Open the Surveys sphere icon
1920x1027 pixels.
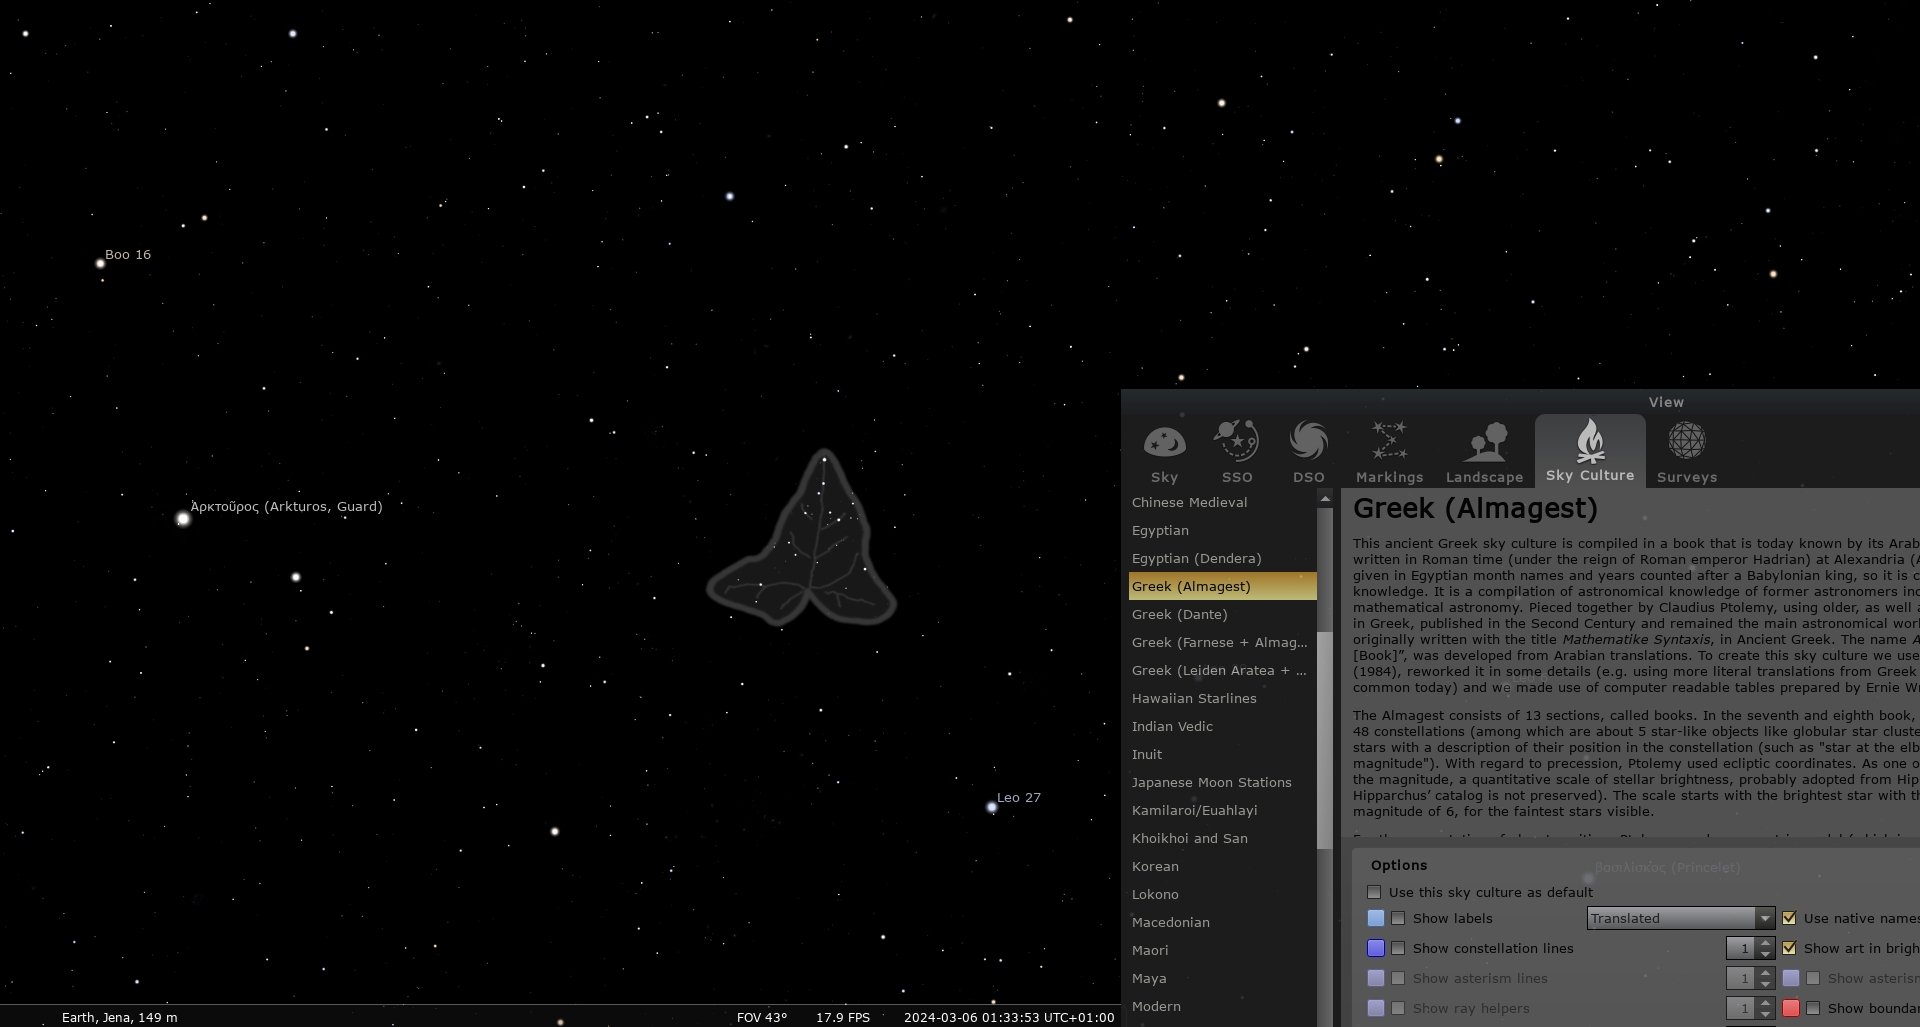coord(1686,442)
